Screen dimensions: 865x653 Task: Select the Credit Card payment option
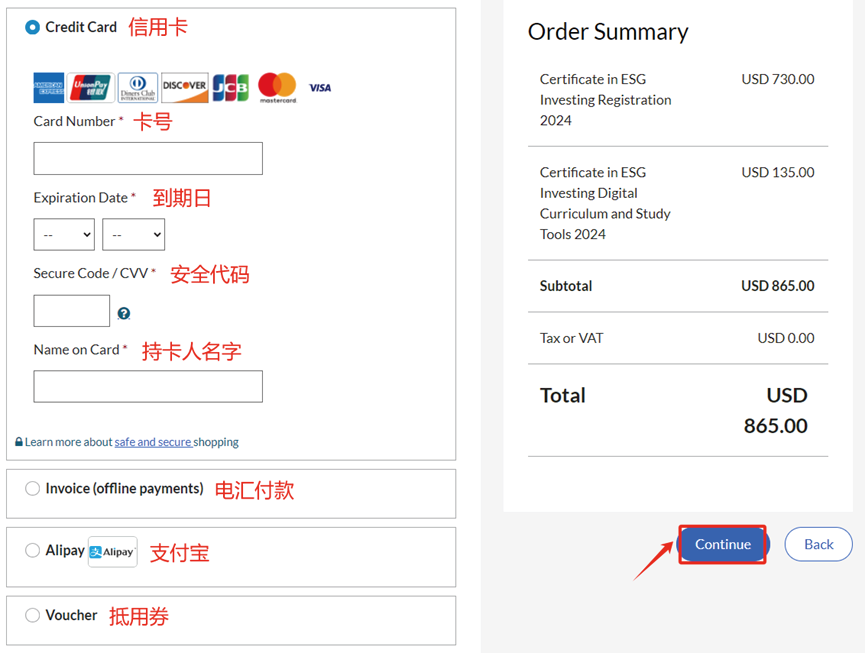click(31, 27)
